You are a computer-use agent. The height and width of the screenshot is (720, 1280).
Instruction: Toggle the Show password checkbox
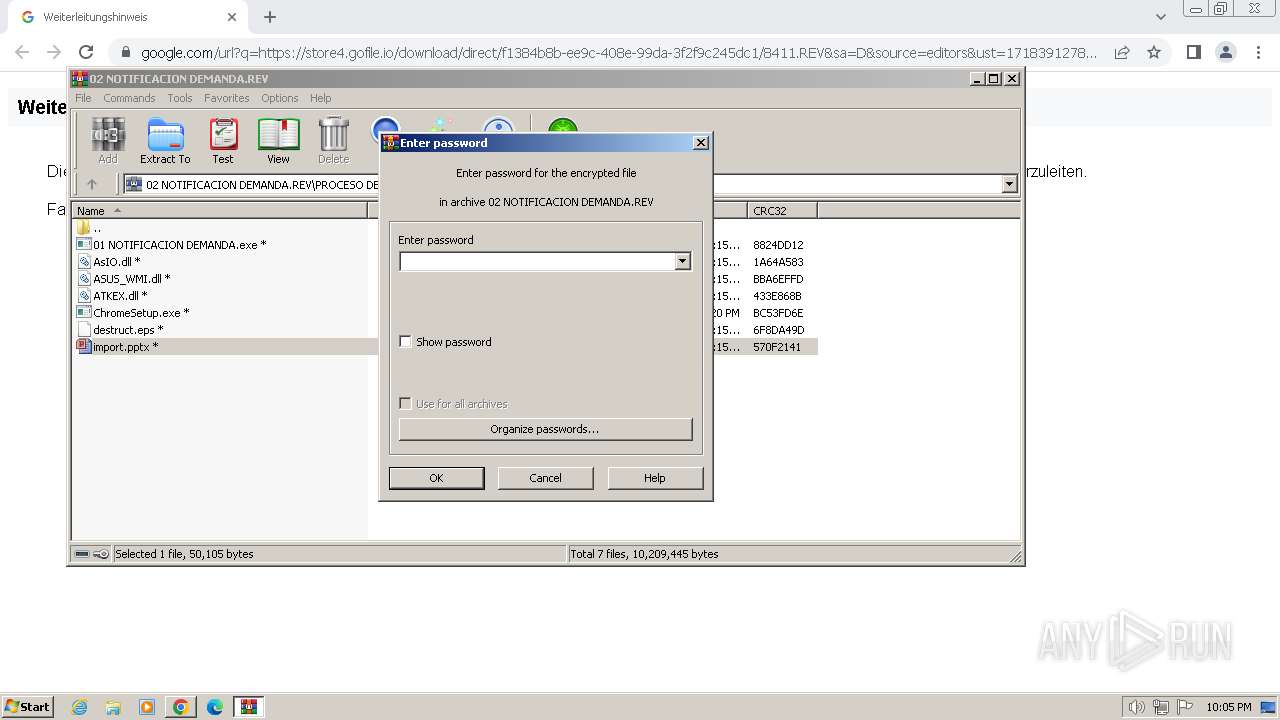click(405, 342)
